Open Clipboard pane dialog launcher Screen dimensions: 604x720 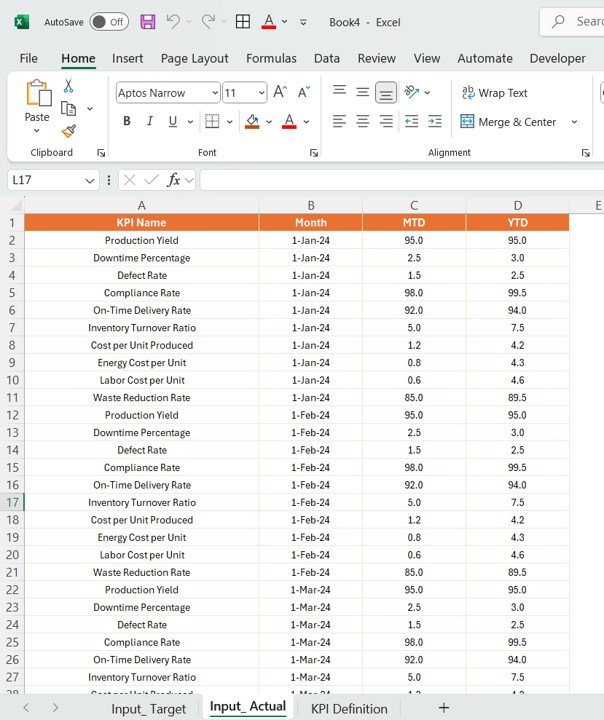101,153
